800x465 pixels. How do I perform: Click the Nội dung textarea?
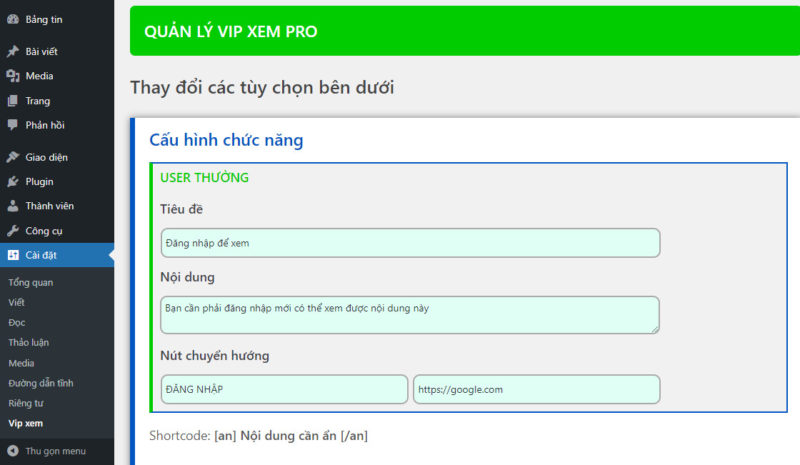pos(410,315)
